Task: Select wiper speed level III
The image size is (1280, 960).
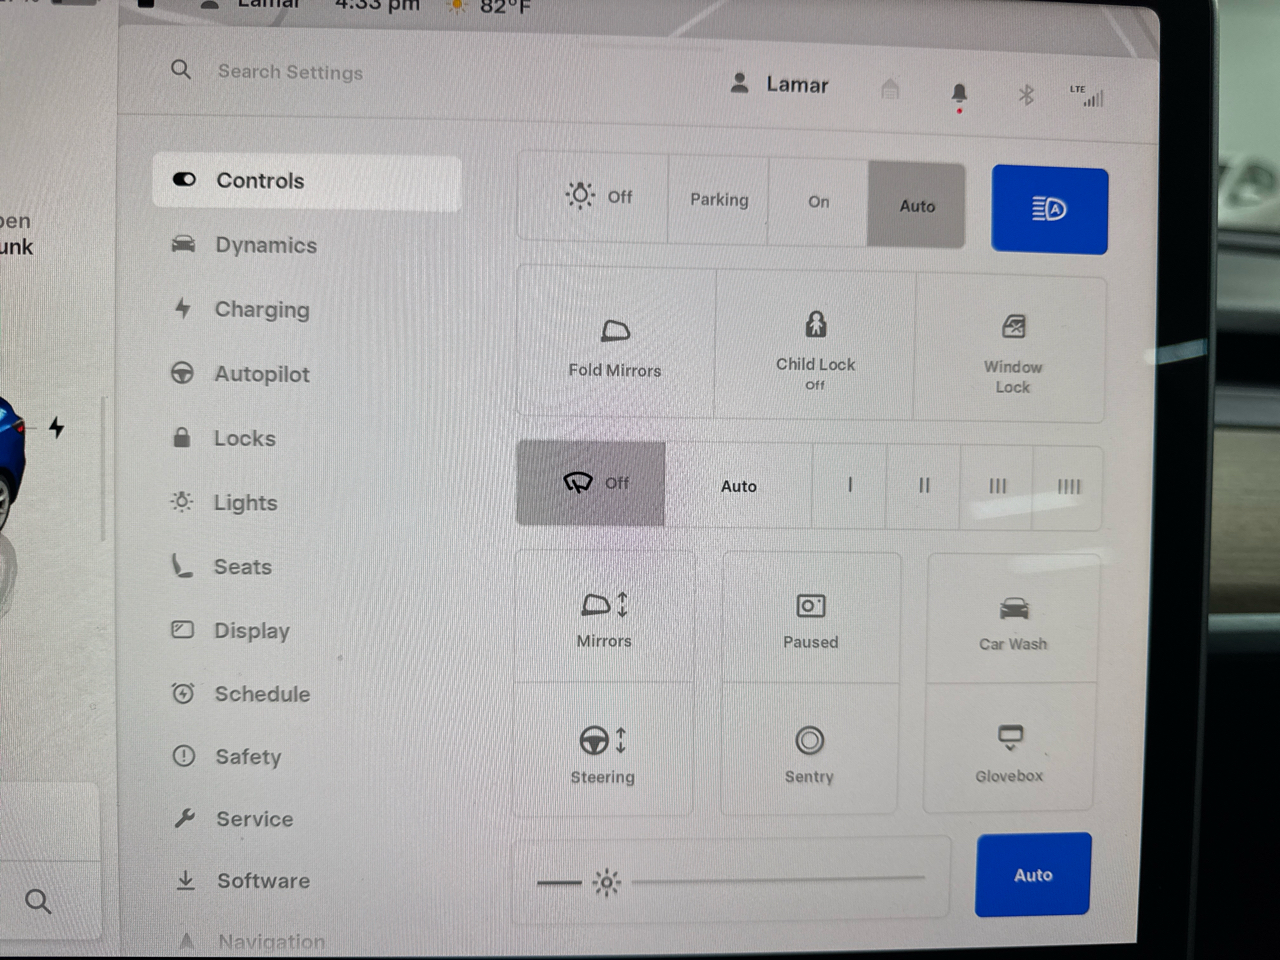Action: [997, 486]
